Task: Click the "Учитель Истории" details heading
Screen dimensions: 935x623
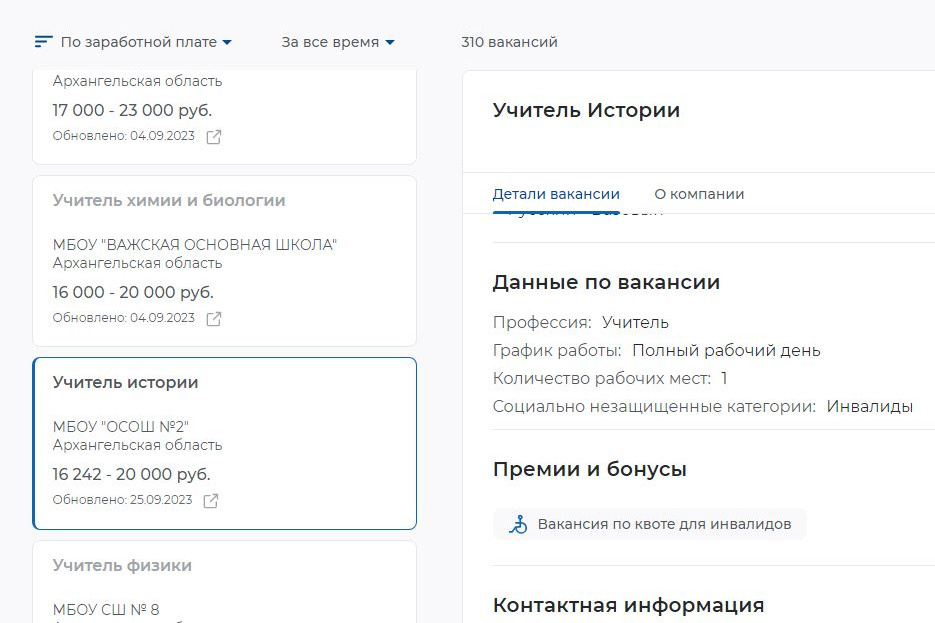Action: point(586,110)
